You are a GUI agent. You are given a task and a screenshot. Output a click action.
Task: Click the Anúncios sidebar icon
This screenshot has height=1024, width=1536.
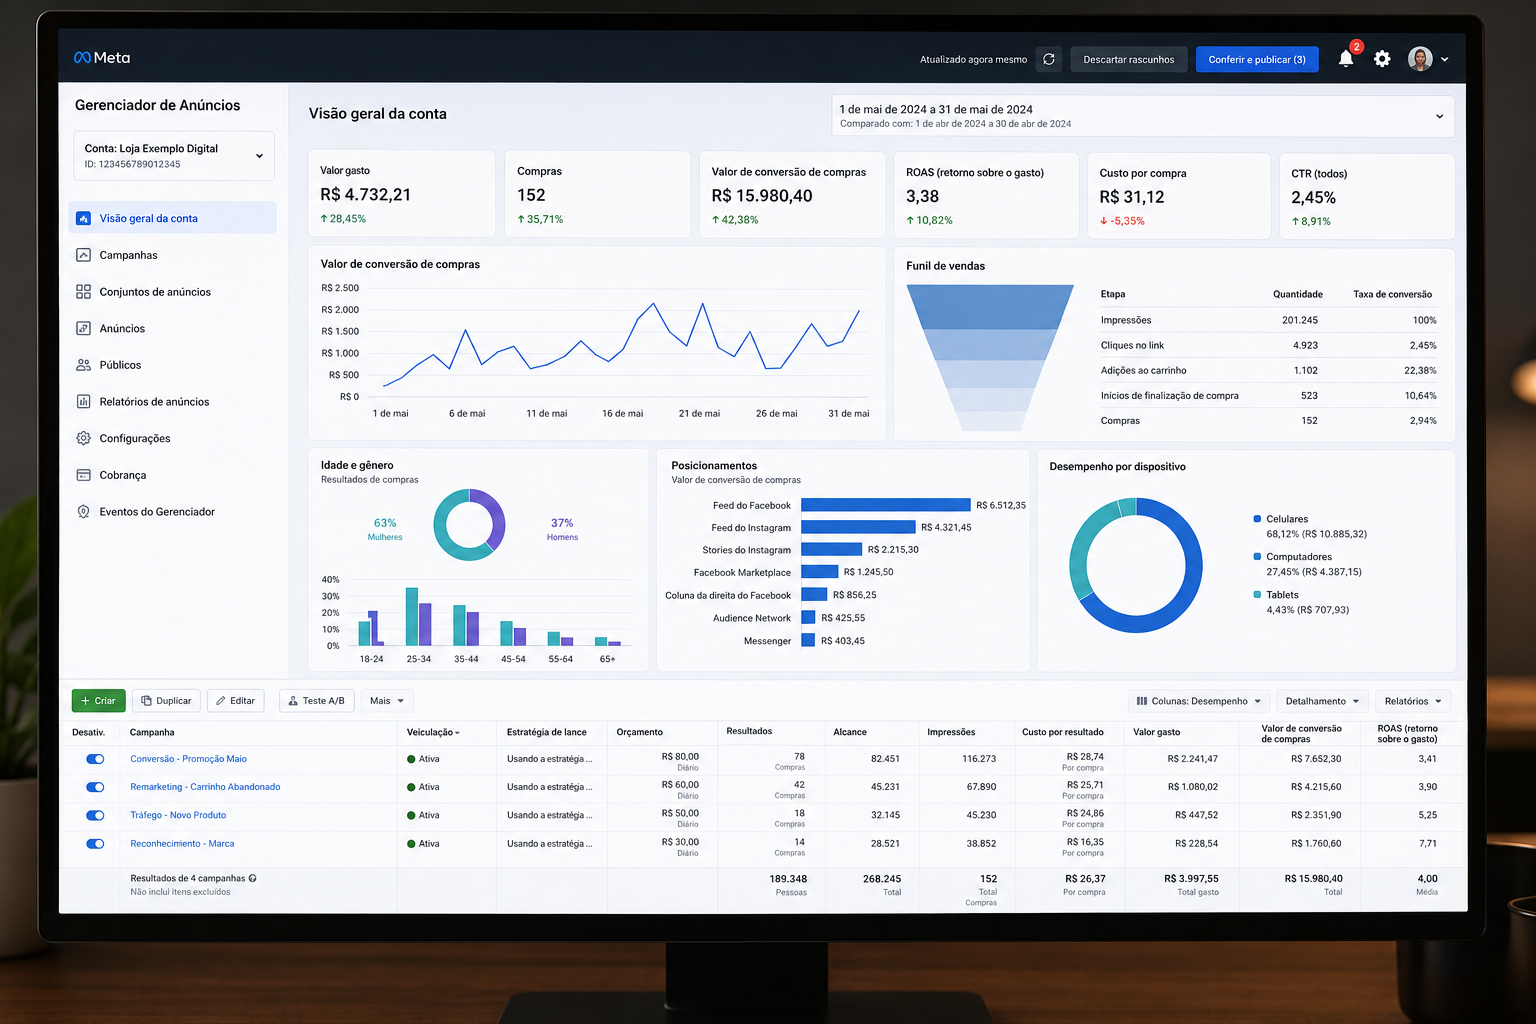84,328
